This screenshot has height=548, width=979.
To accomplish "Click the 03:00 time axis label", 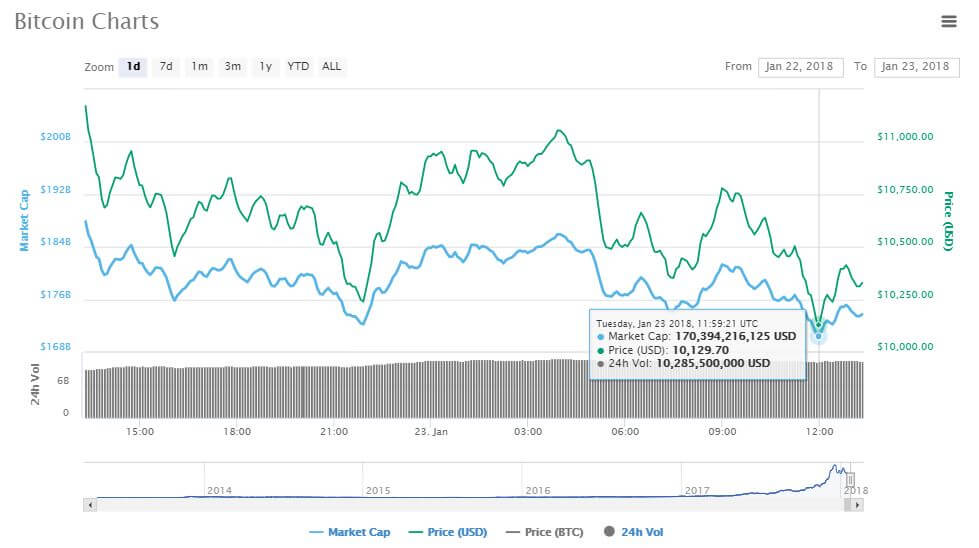I will 528,432.
